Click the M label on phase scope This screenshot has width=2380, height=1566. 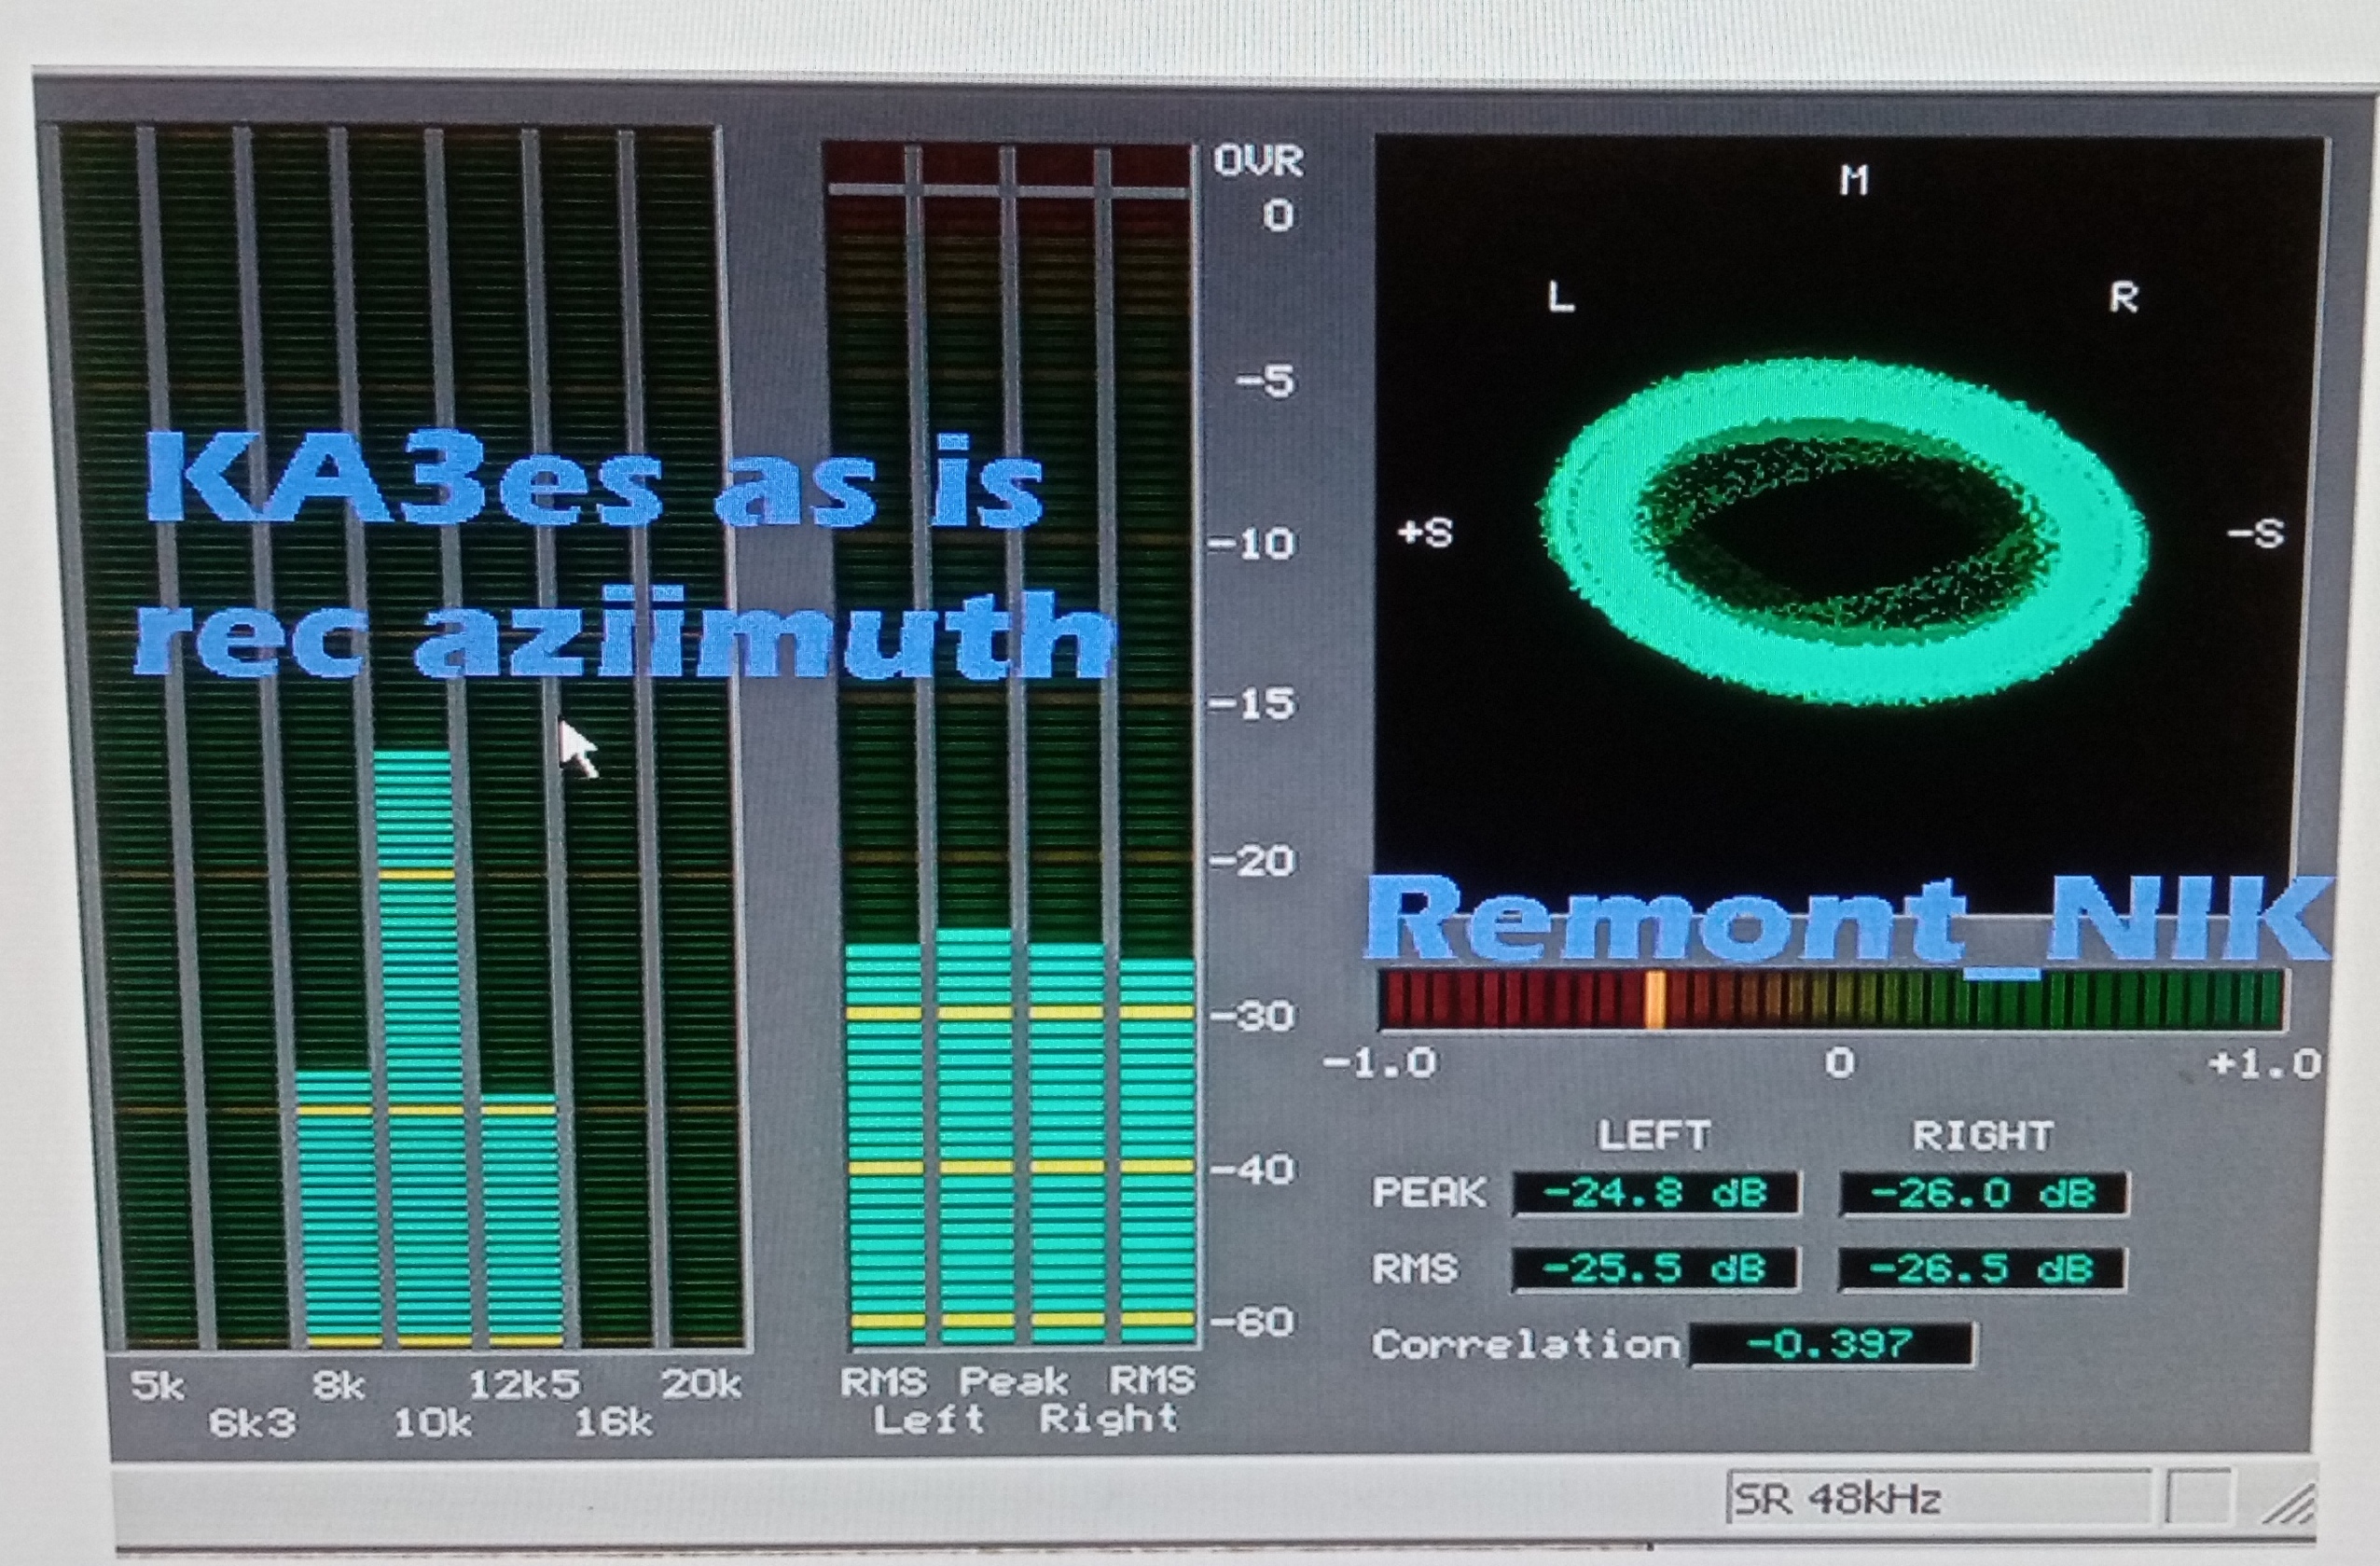(1853, 180)
